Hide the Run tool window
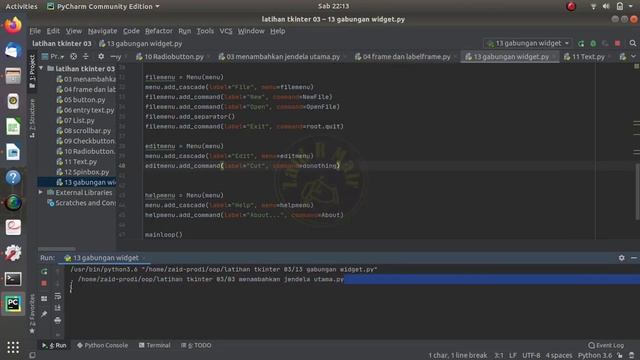 pos(633,258)
